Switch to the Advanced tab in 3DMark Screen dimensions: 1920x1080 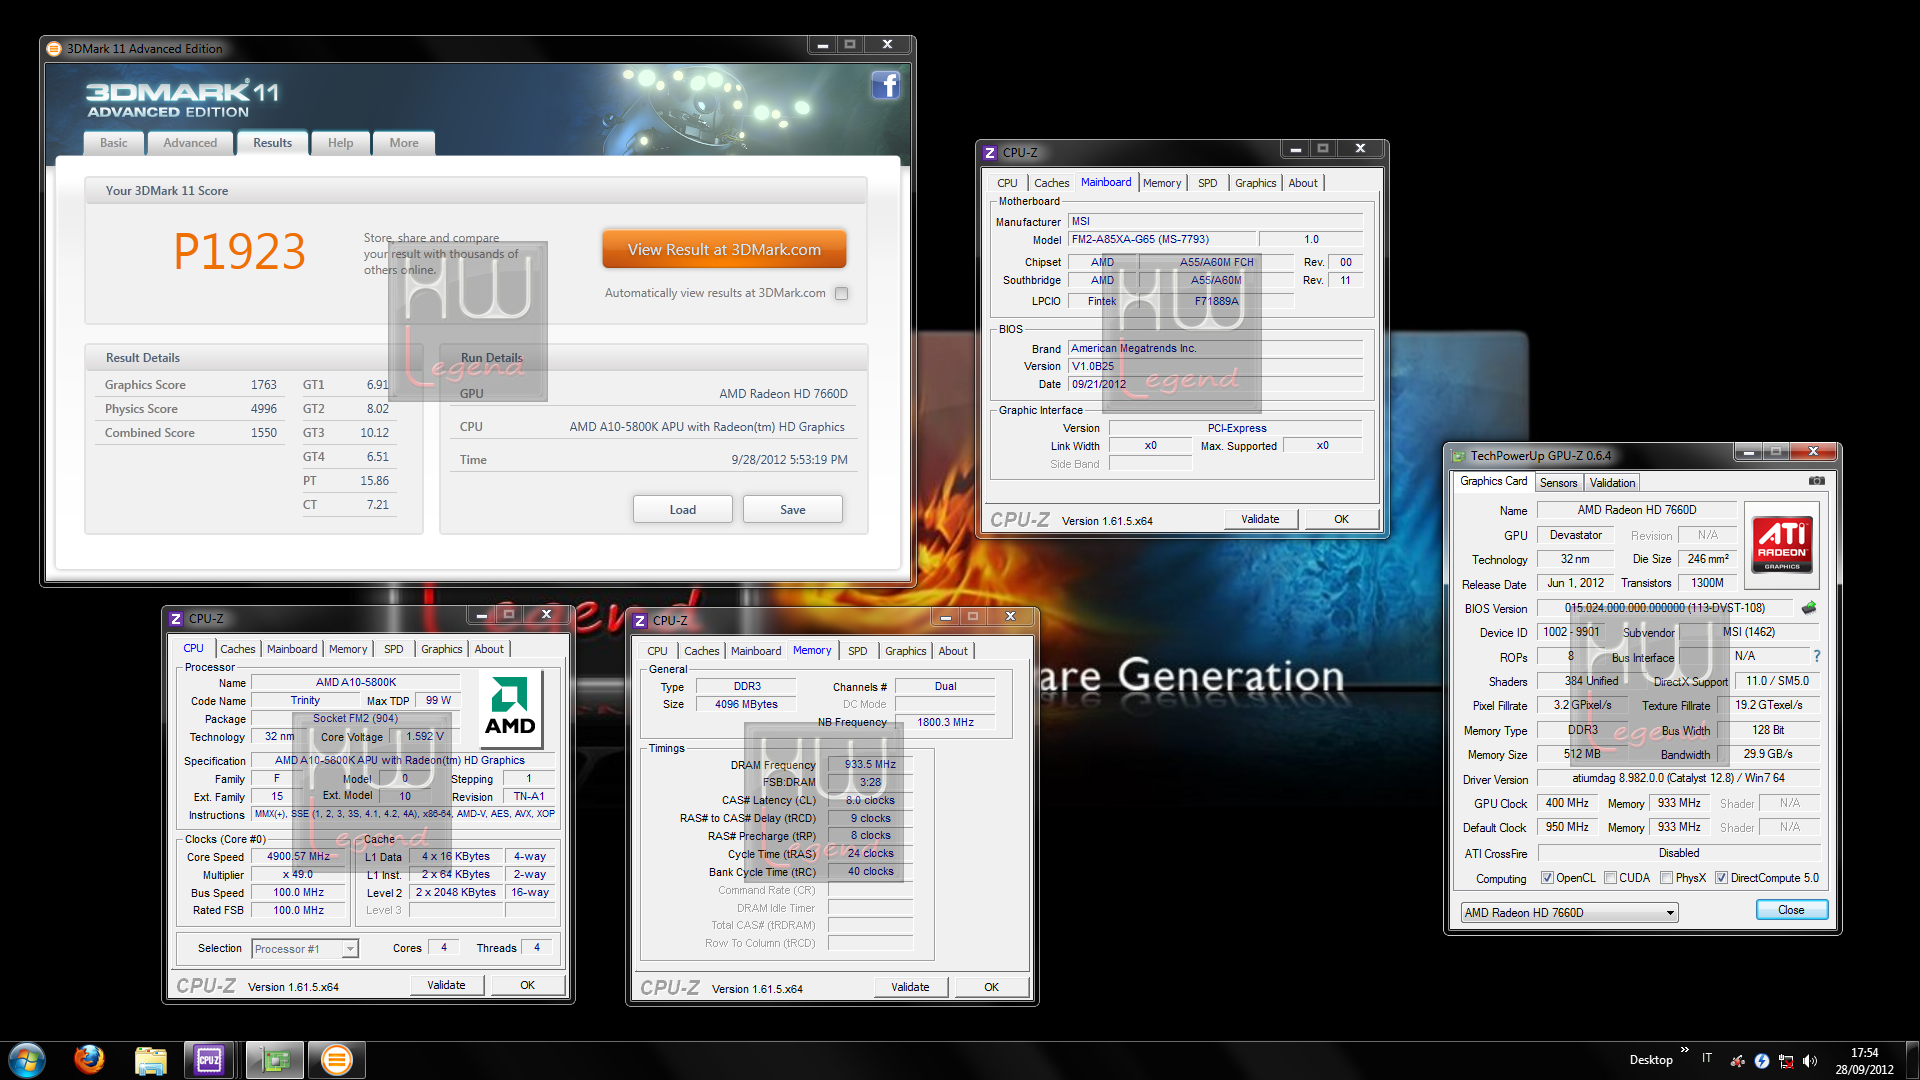tap(190, 143)
